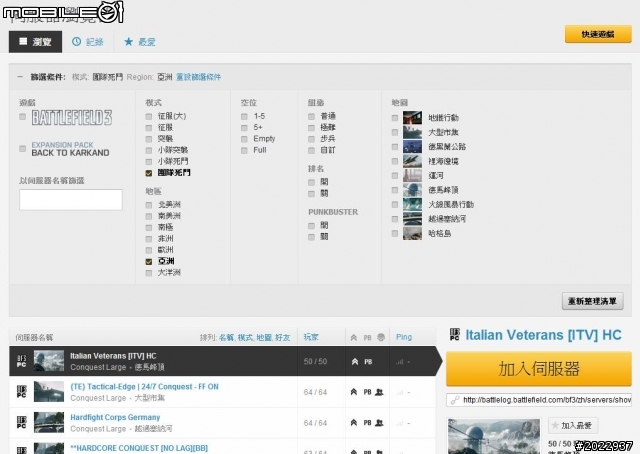Check the PunkBuster 開 on checkbox
Viewport: 640px width, 454px height.
tap(311, 225)
